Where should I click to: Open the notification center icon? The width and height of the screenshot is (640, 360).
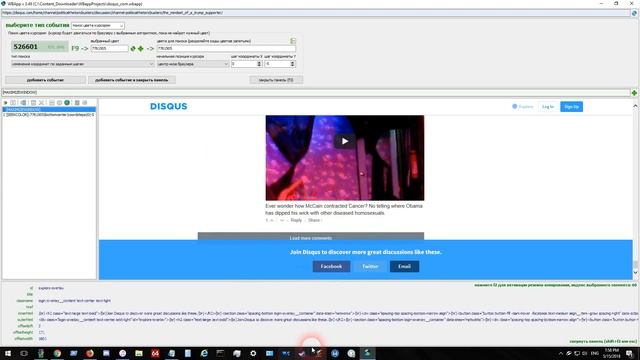pos(630,353)
